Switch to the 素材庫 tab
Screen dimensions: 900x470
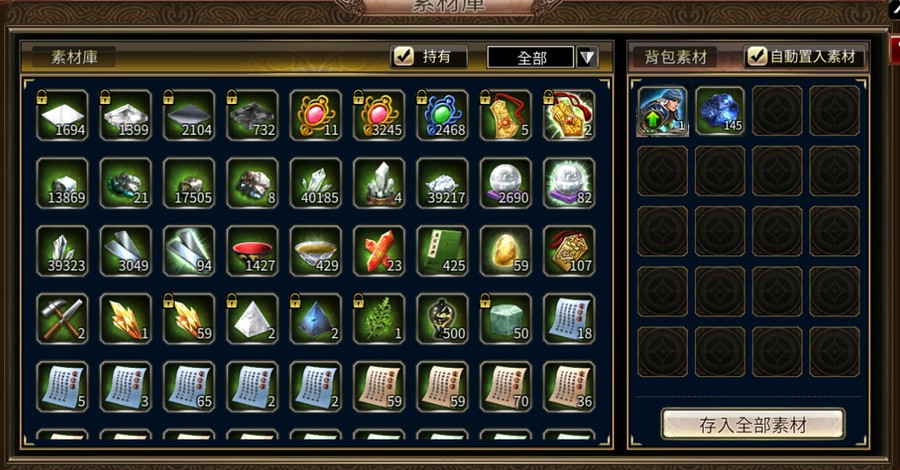tap(74, 57)
